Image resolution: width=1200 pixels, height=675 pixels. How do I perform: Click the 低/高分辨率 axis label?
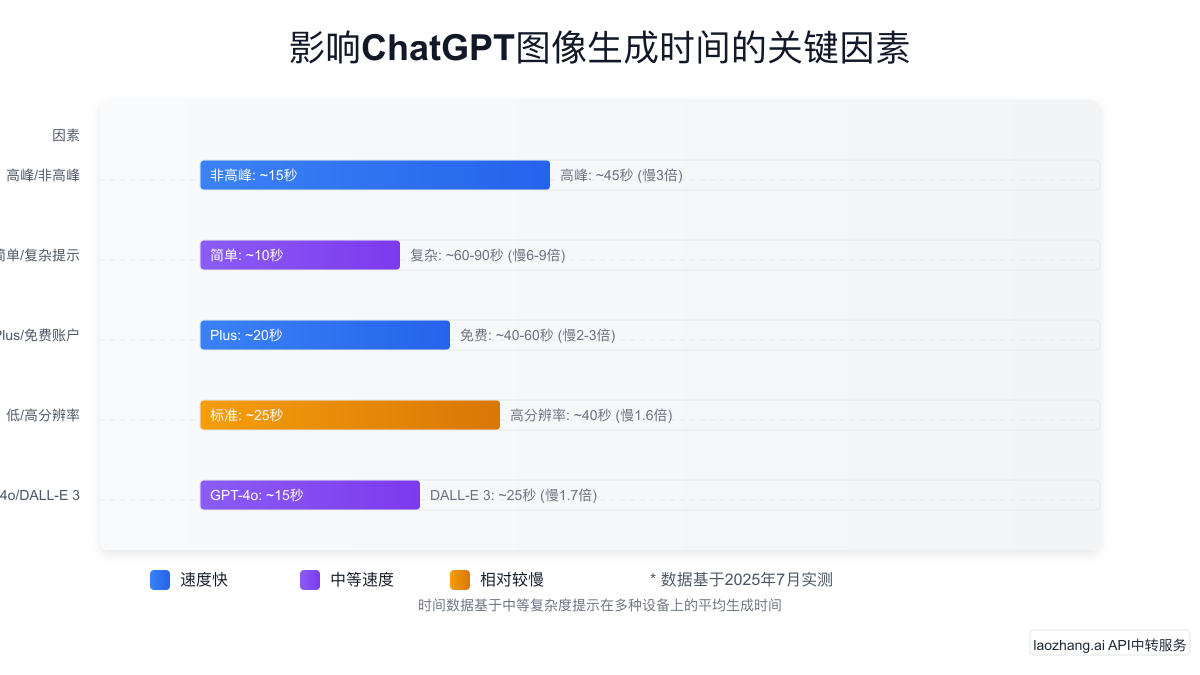tap(43, 416)
